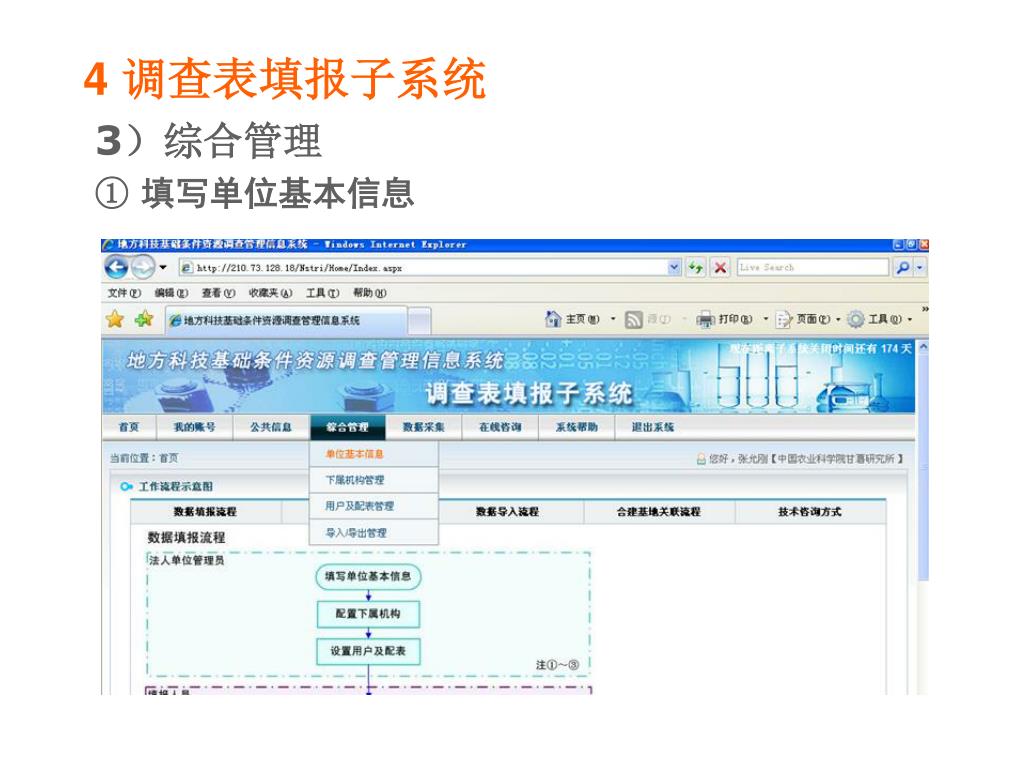
Task: Switch to the 数据填报流程 workflow tab
Action: click(x=205, y=512)
